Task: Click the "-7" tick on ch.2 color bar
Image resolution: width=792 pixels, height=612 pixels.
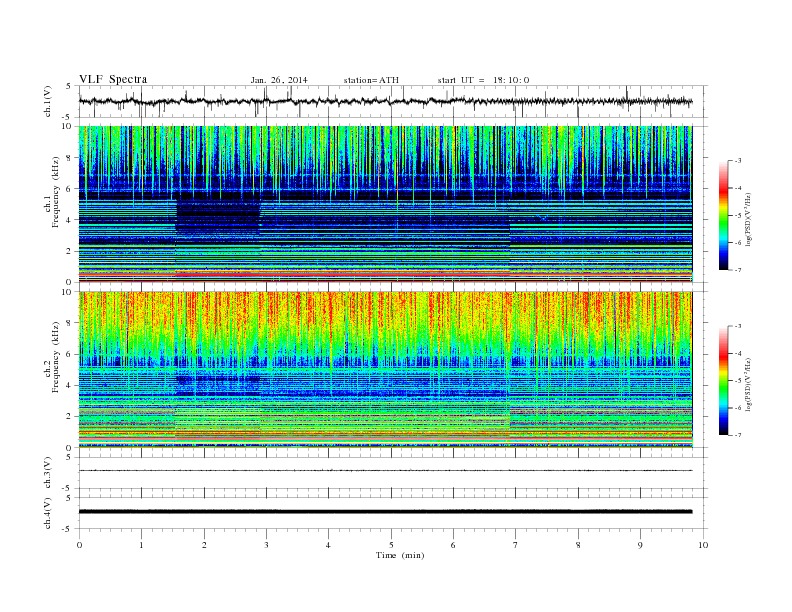Action: tap(737, 435)
